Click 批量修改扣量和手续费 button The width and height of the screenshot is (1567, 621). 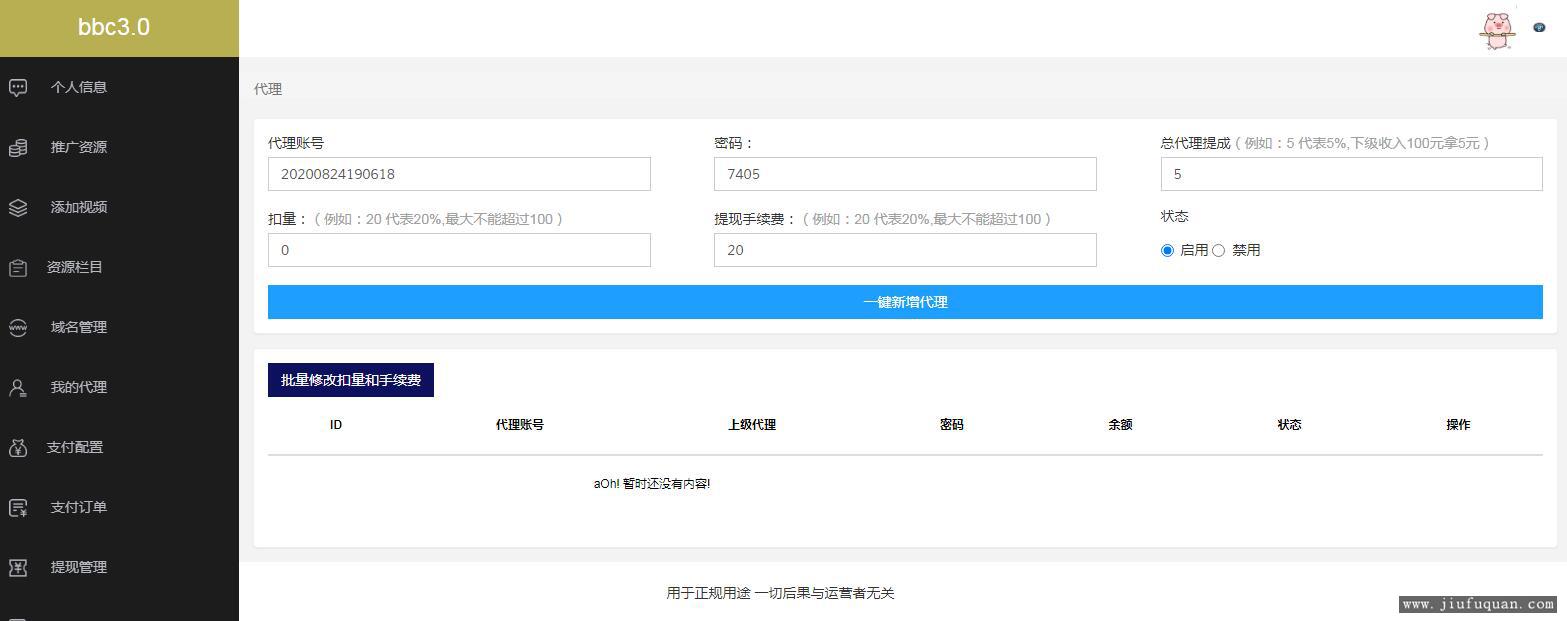[351, 380]
